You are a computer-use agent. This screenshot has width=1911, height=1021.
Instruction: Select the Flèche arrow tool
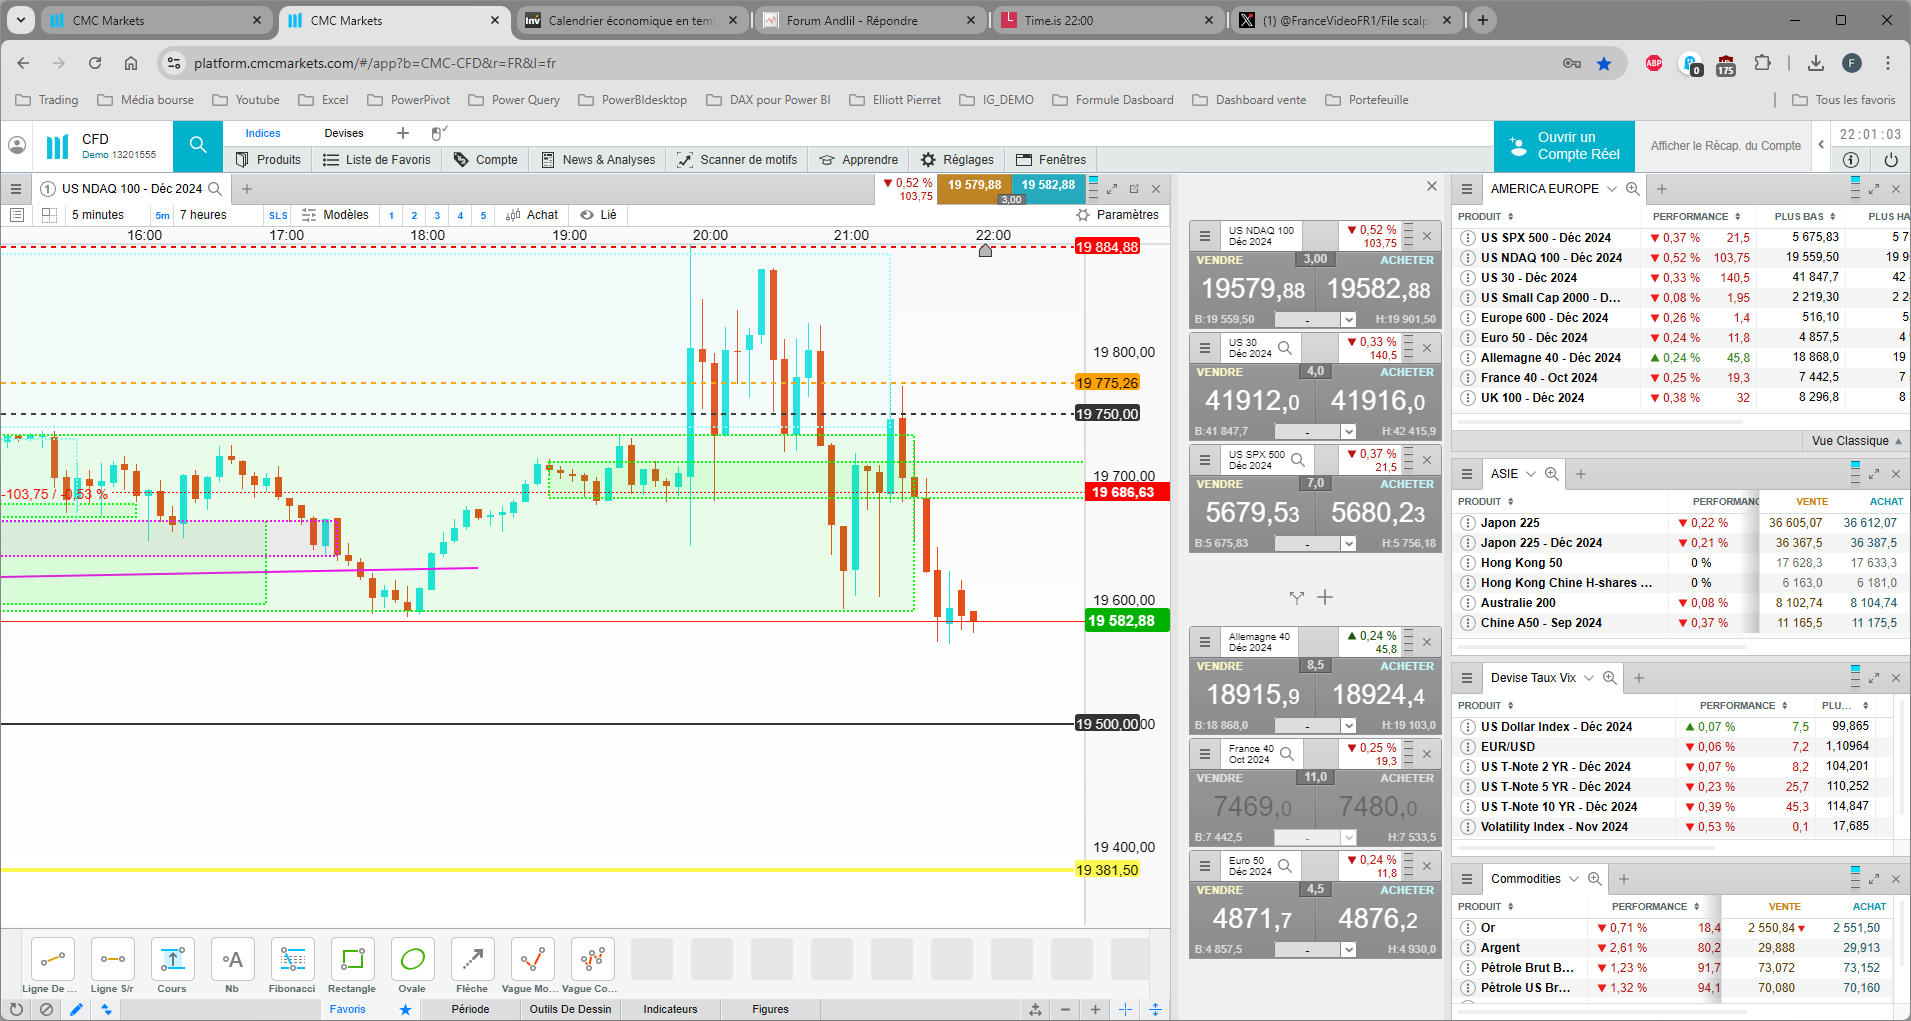click(472, 960)
